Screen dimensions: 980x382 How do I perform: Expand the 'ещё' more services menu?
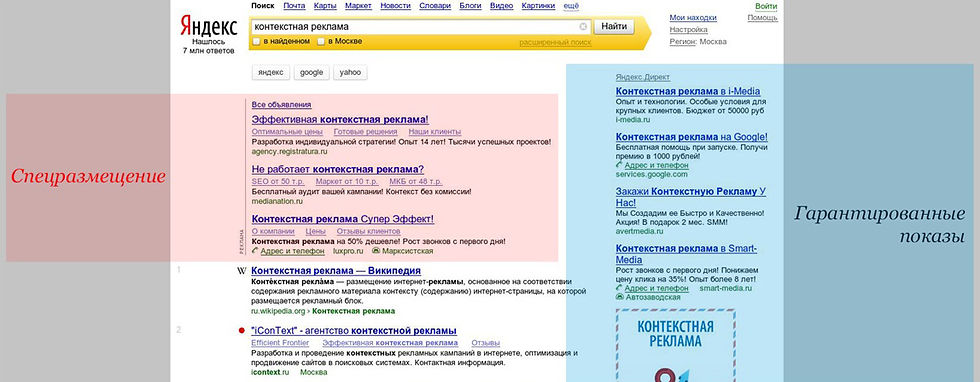571,6
